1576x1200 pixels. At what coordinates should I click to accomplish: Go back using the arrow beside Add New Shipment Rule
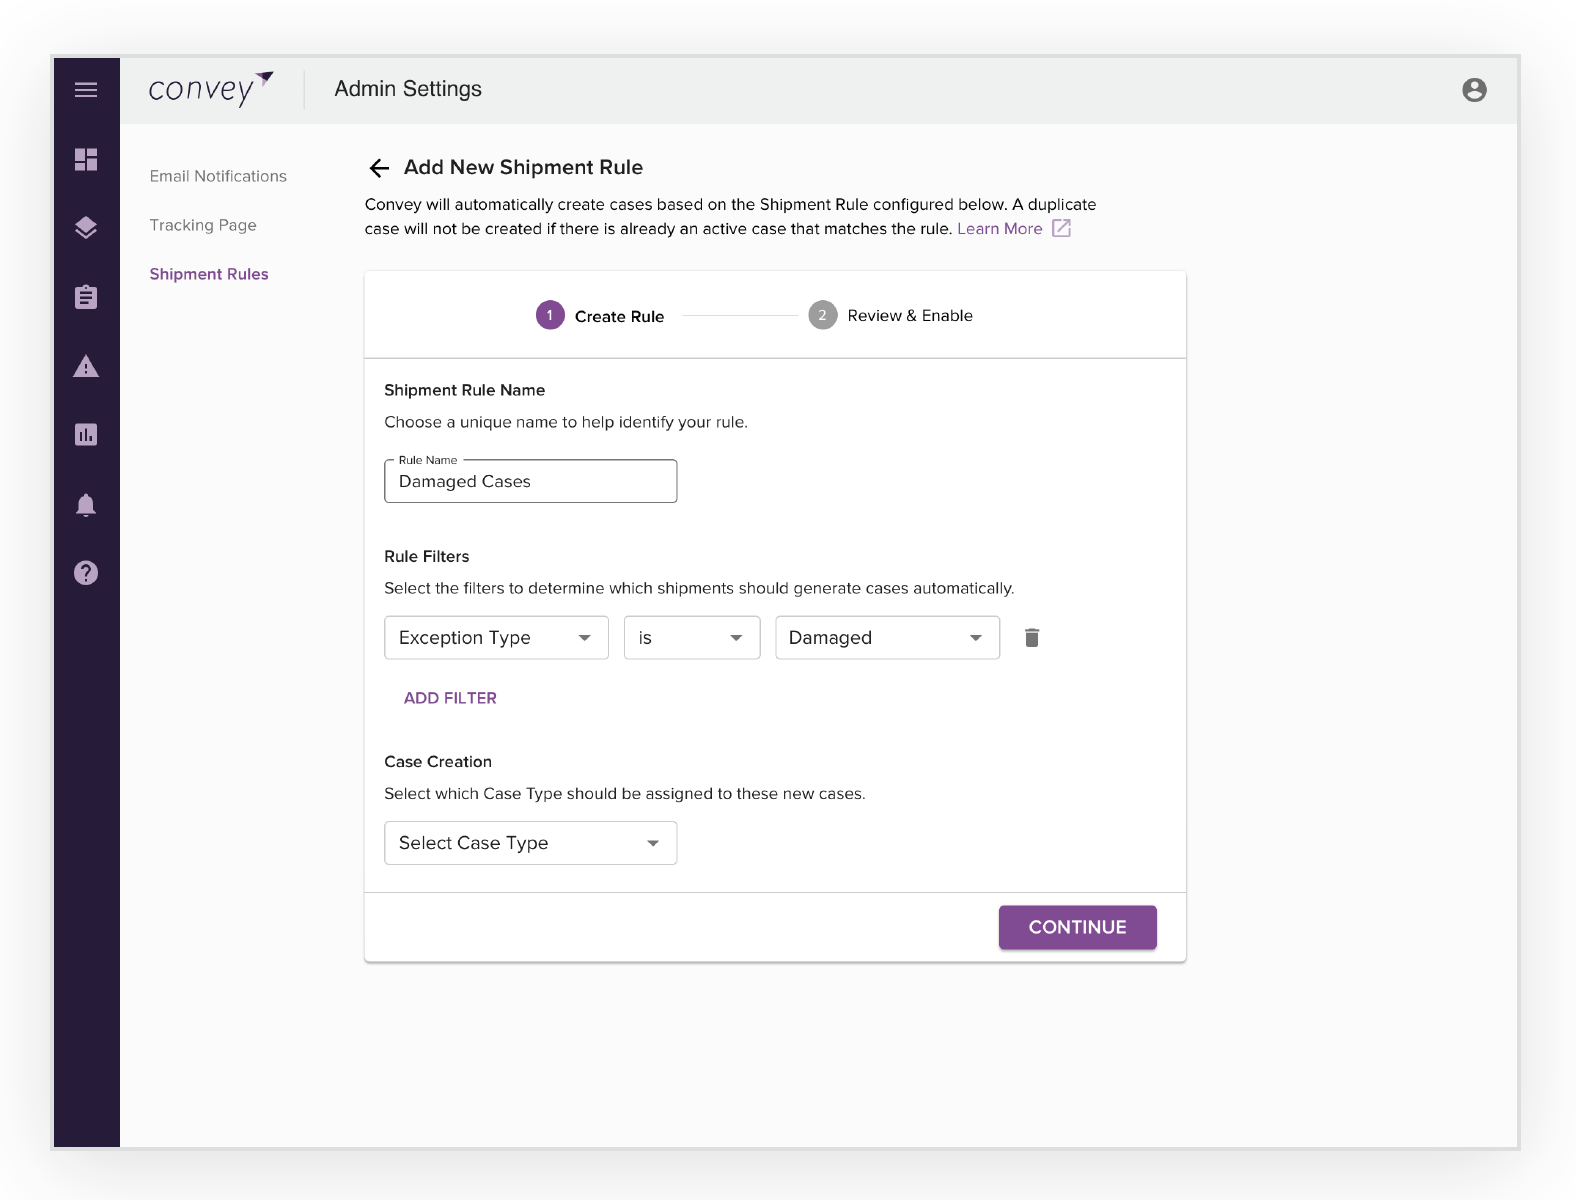[379, 168]
